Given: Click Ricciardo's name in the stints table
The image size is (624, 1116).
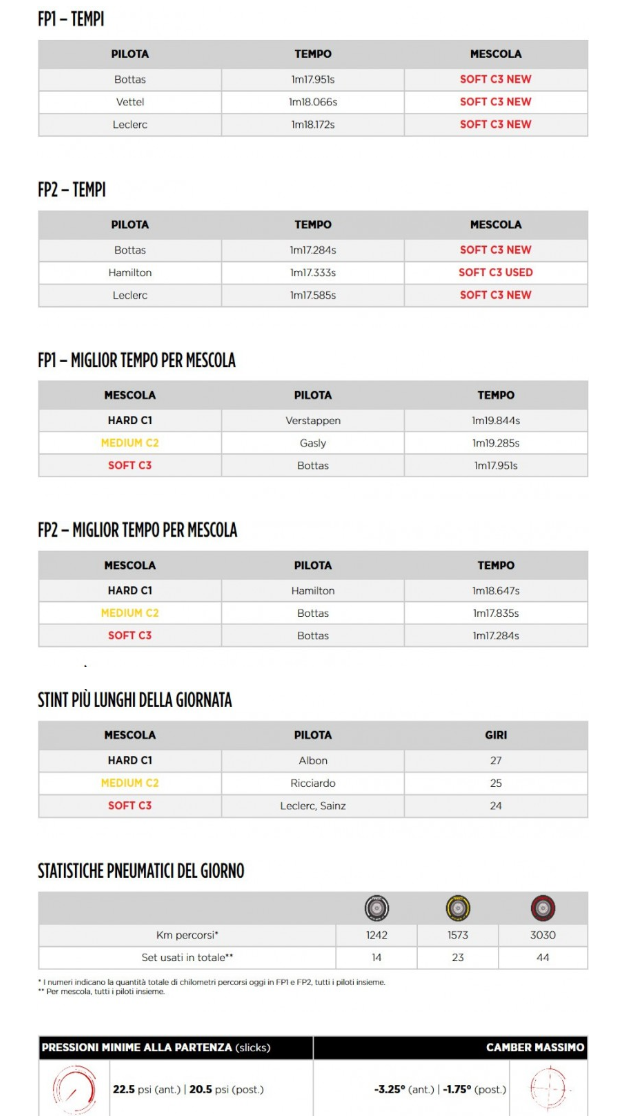Looking at the screenshot, I should tap(313, 783).
